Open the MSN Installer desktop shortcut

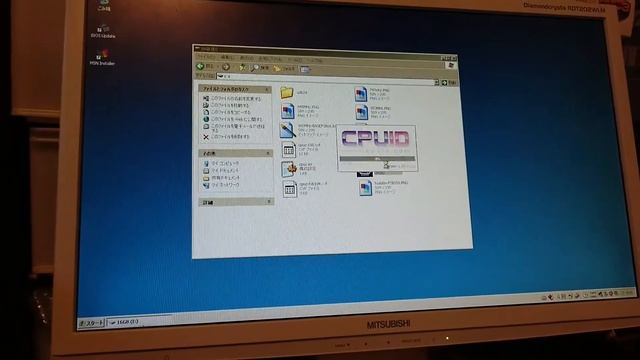coord(102,58)
